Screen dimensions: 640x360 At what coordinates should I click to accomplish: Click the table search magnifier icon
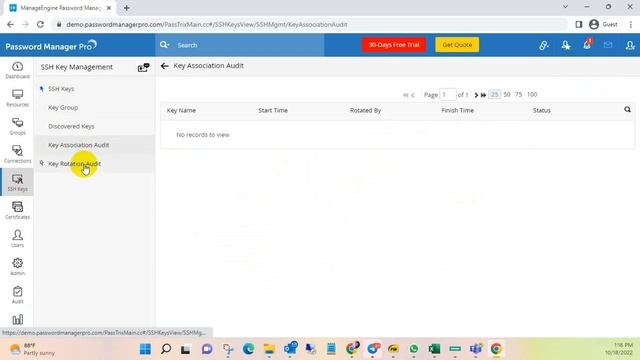click(x=627, y=109)
